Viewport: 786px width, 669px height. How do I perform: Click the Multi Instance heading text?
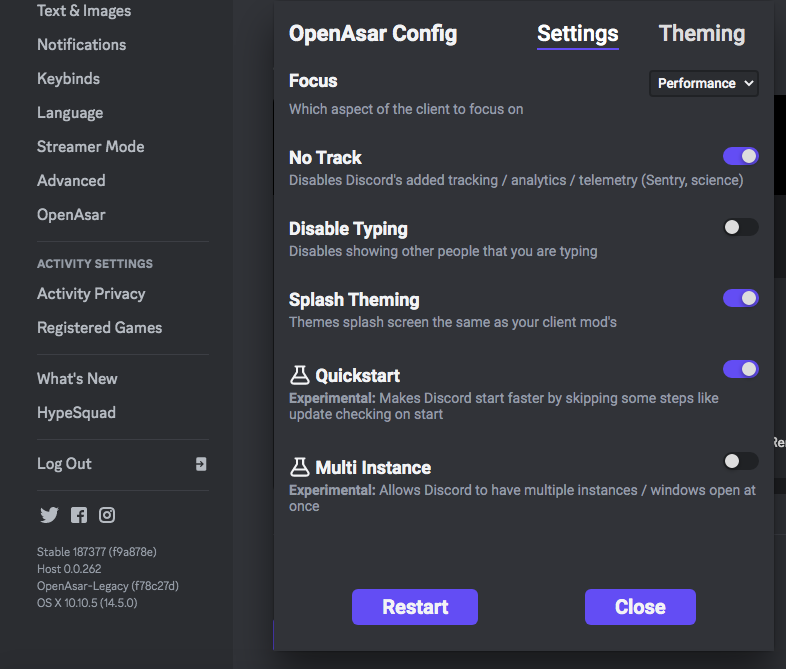click(x=373, y=468)
